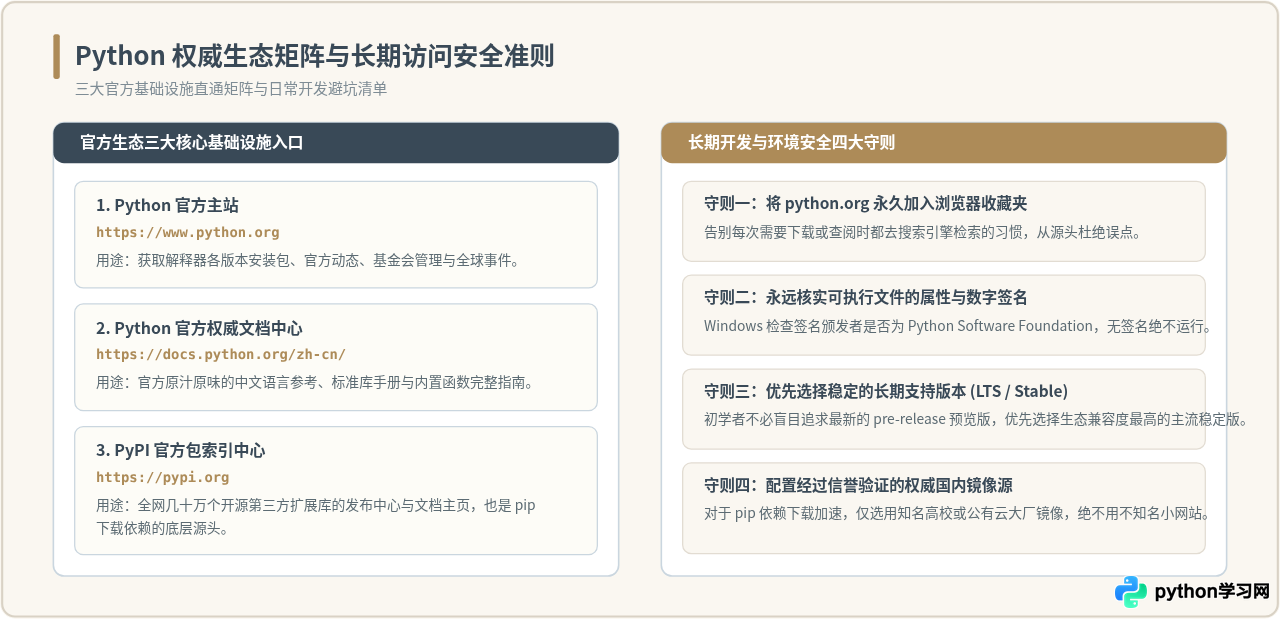This screenshot has width=1280, height=619.
Task: Click the "1. Python 官方主站" heading
Action: (x=167, y=206)
